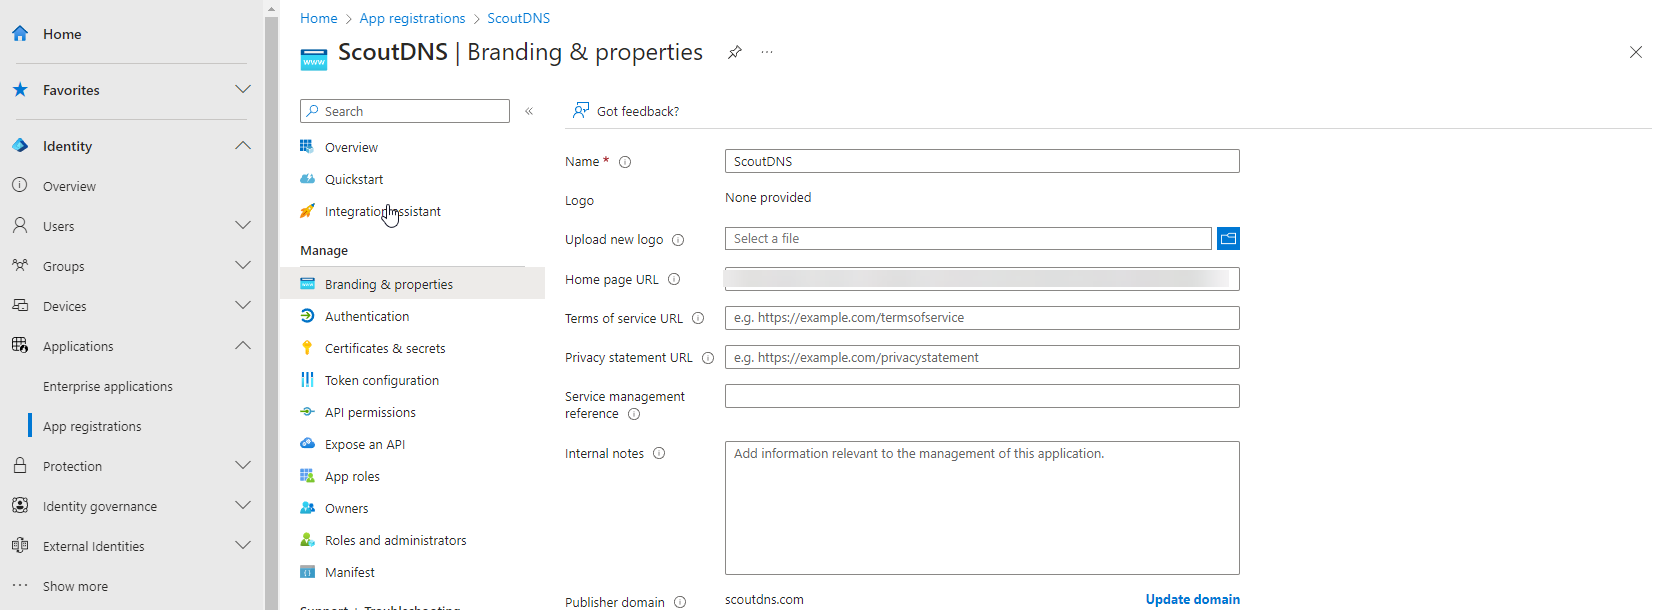Collapse the menu using double chevron icon

click(529, 111)
